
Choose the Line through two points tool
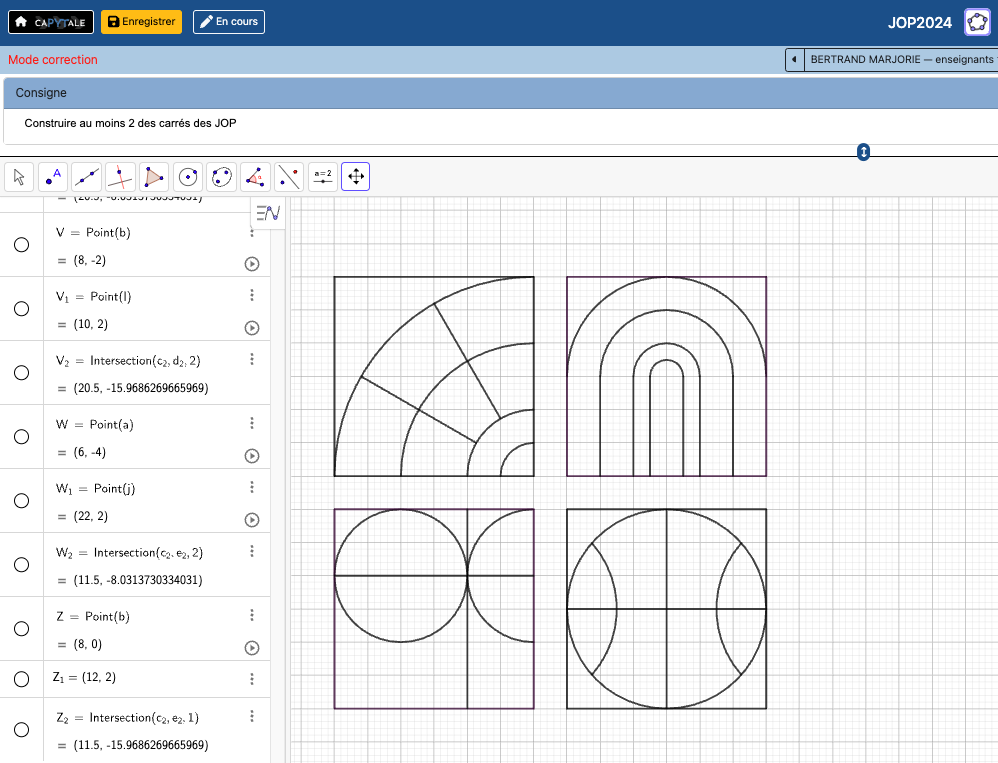point(87,177)
